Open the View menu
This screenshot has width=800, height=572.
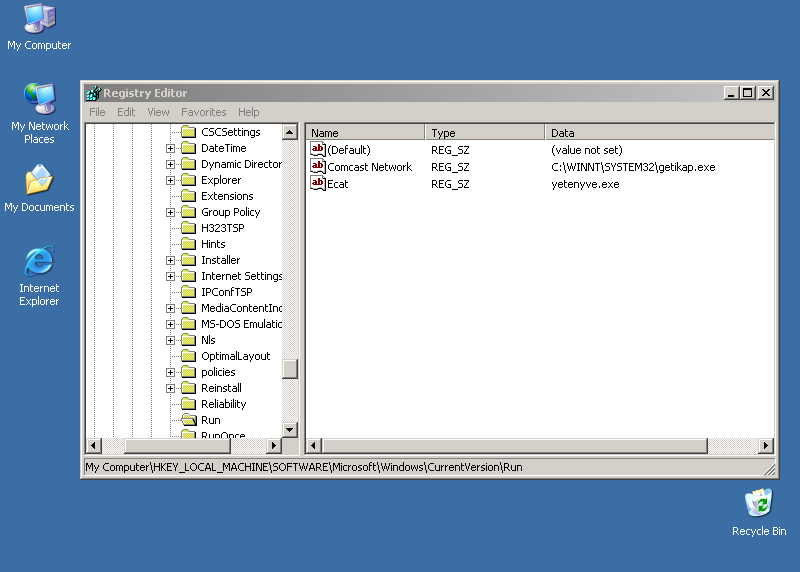tap(158, 112)
